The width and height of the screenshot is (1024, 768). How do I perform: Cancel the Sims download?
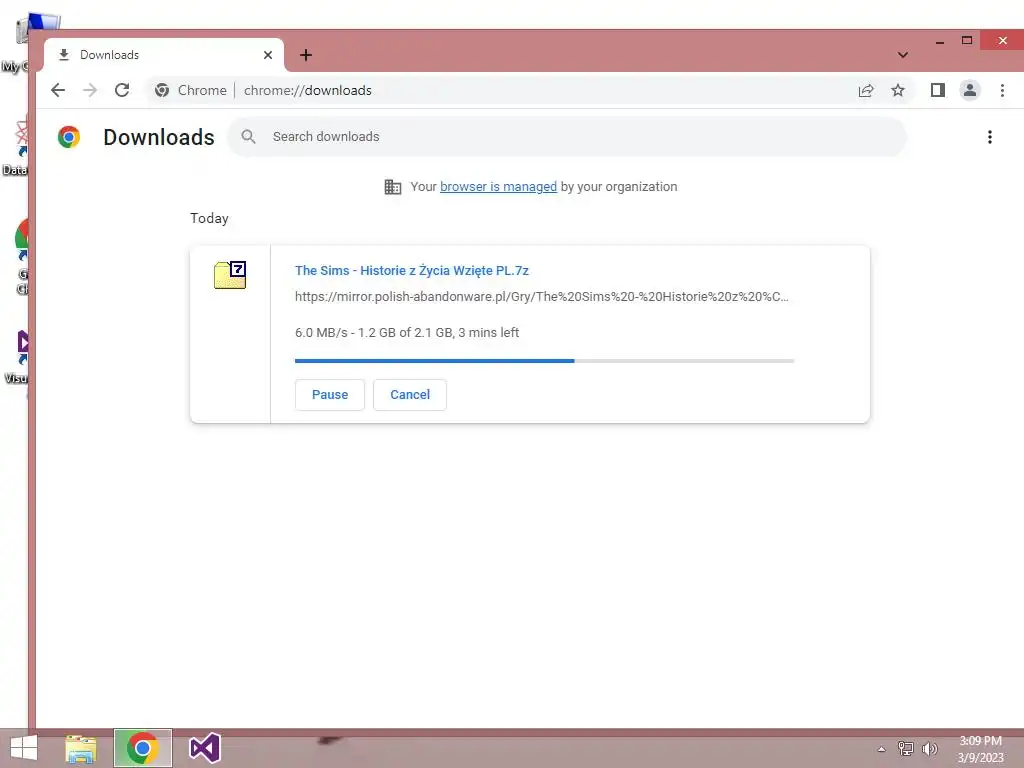click(x=409, y=394)
